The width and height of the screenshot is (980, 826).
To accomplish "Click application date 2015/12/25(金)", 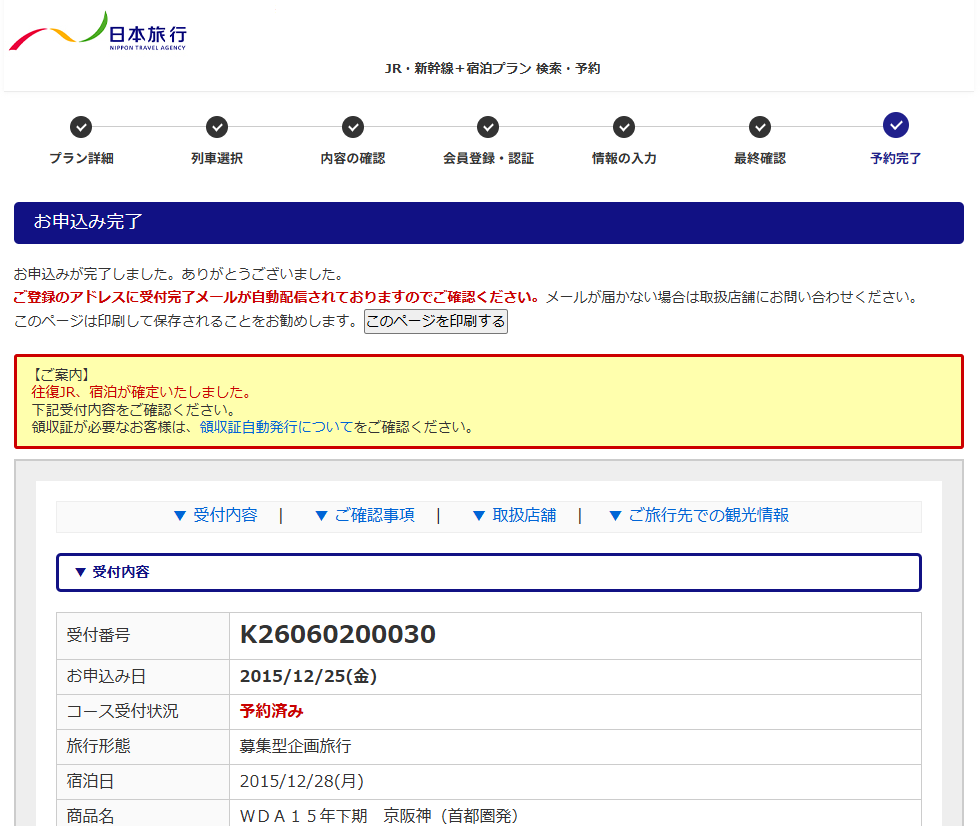I will tap(308, 677).
